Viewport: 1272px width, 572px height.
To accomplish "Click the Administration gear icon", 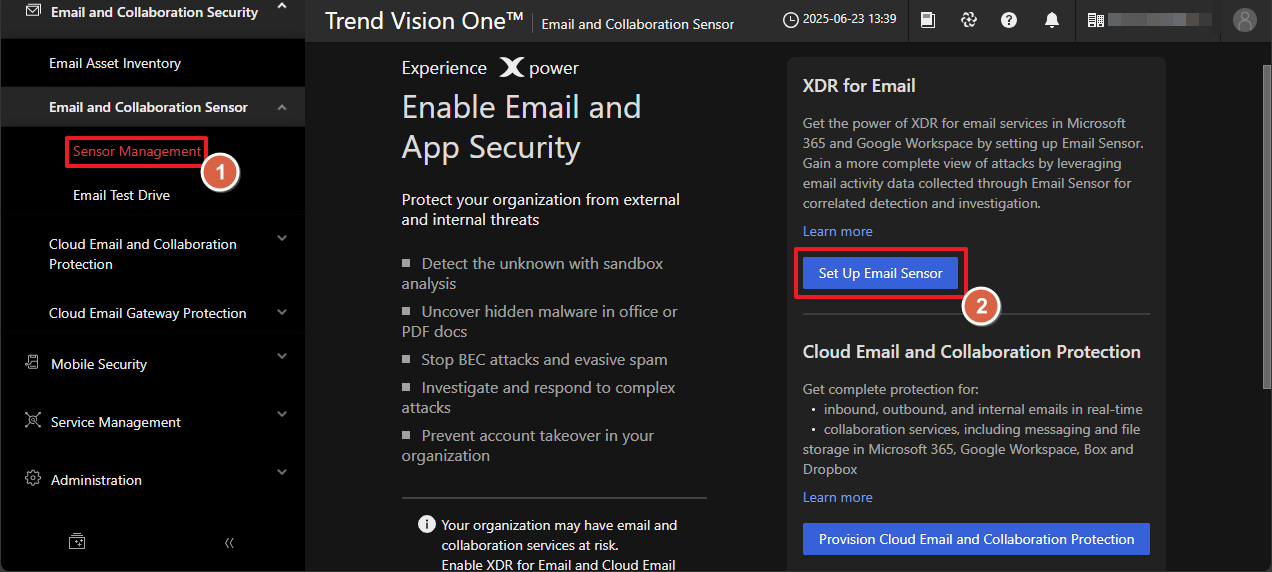I will click(33, 479).
